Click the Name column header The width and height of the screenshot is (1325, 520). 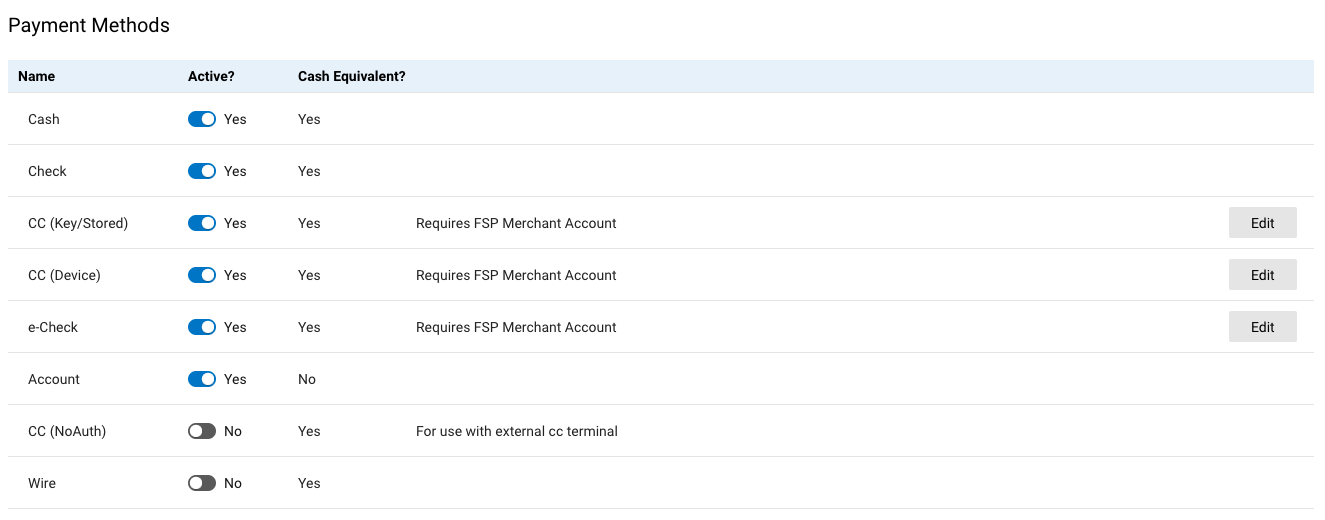[37, 76]
